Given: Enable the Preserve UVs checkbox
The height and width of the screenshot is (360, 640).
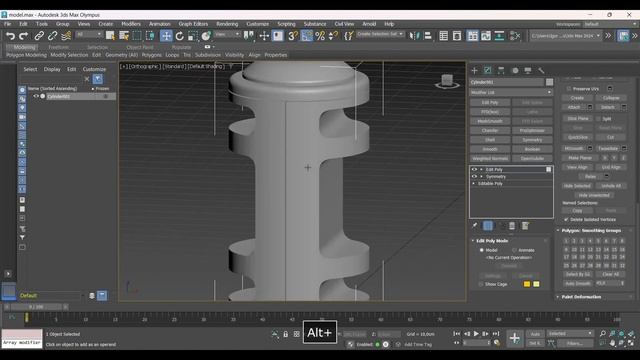Looking at the screenshot, I should click(569, 88).
